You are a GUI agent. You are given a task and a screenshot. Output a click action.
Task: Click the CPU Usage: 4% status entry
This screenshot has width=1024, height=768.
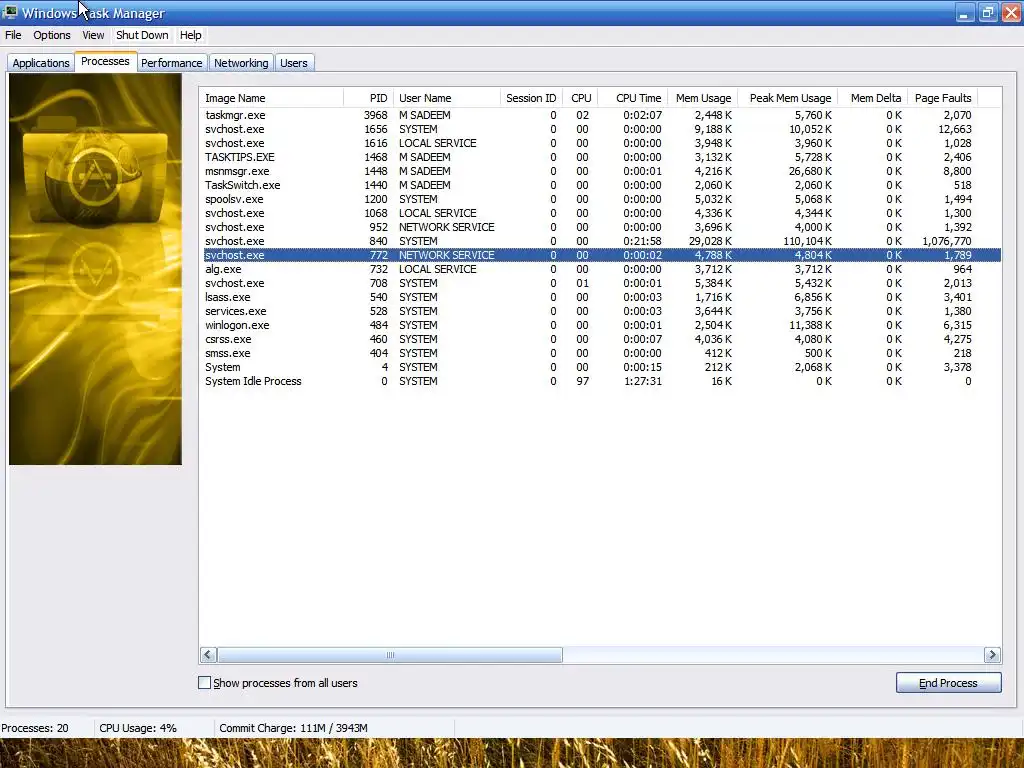click(x=138, y=728)
